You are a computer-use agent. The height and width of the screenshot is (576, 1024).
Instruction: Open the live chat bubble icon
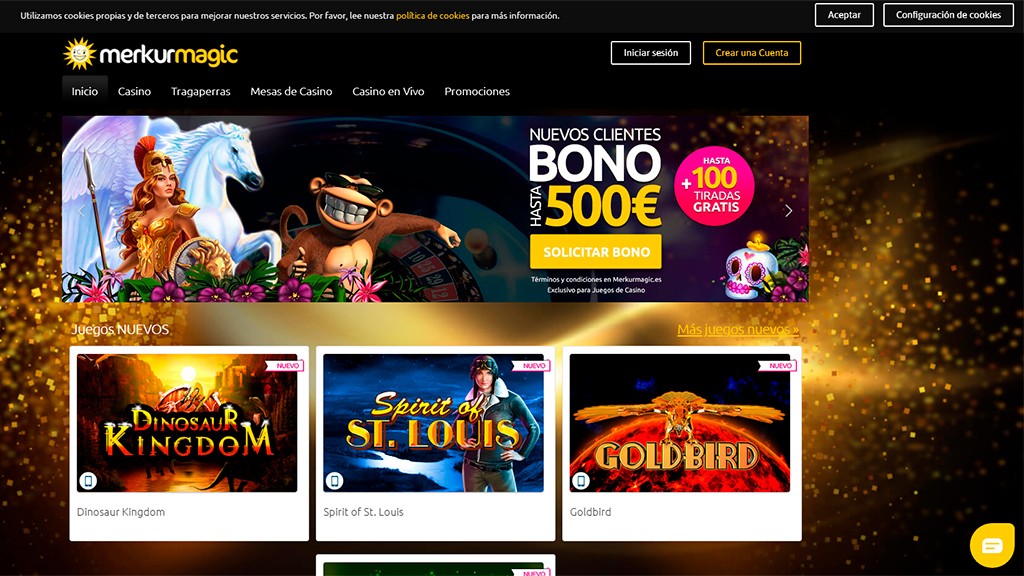[991, 545]
